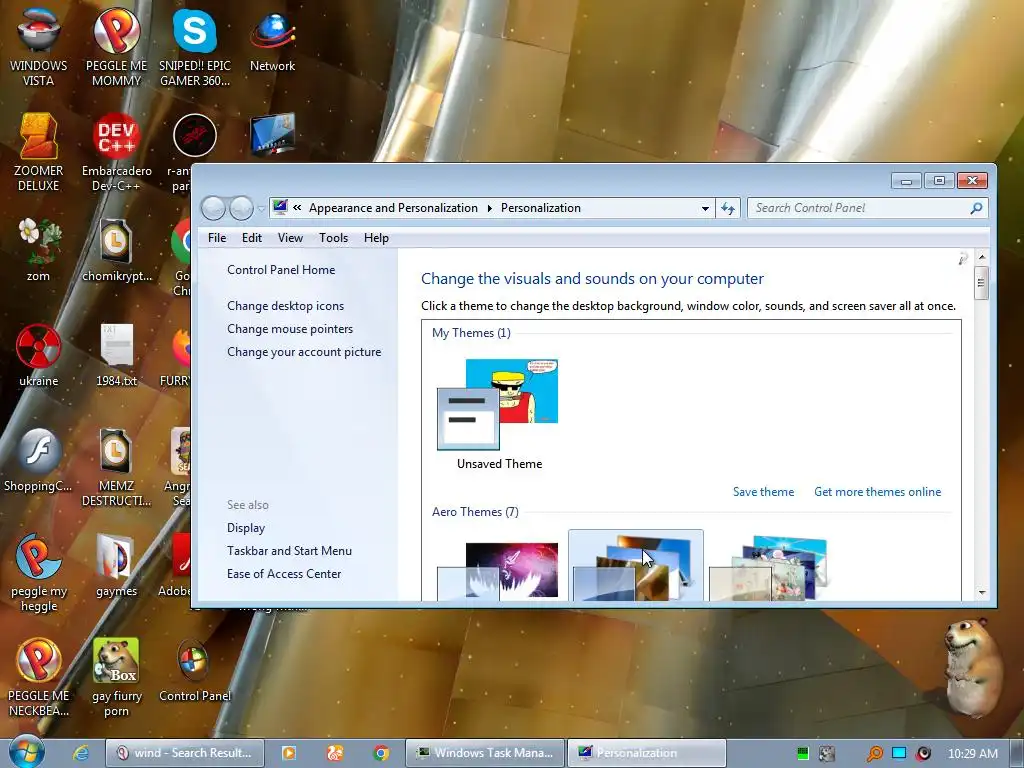Open the gaymes folder icon
The image size is (1024, 768).
116,566
